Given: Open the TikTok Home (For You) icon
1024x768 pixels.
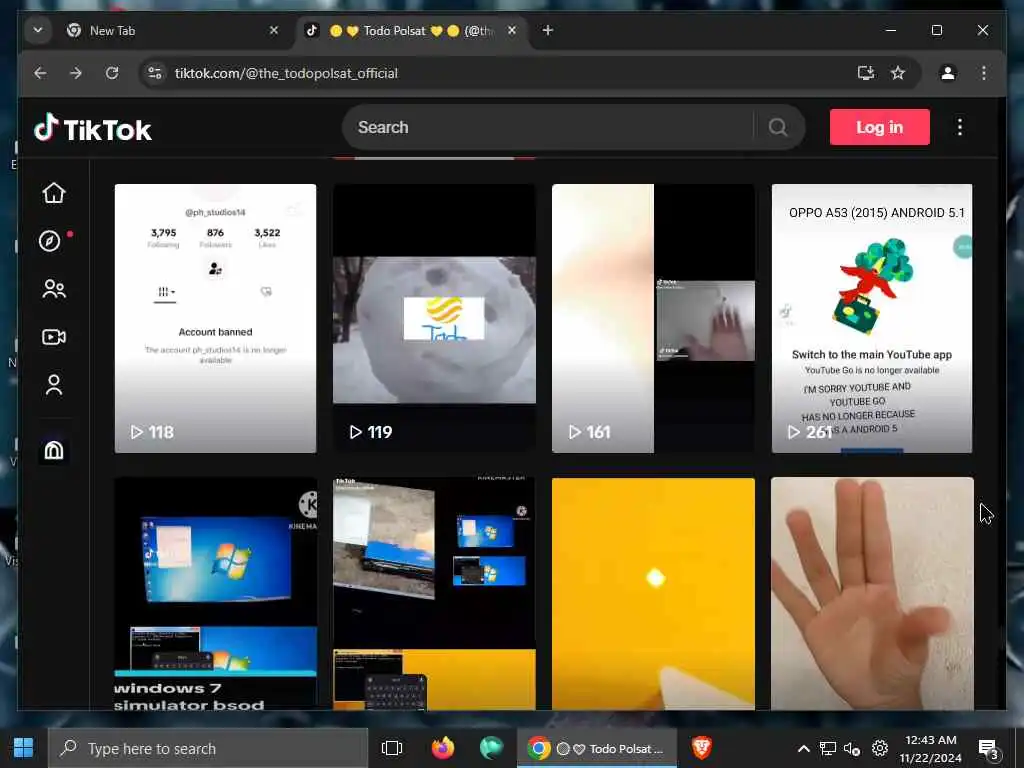Looking at the screenshot, I should (x=54, y=193).
